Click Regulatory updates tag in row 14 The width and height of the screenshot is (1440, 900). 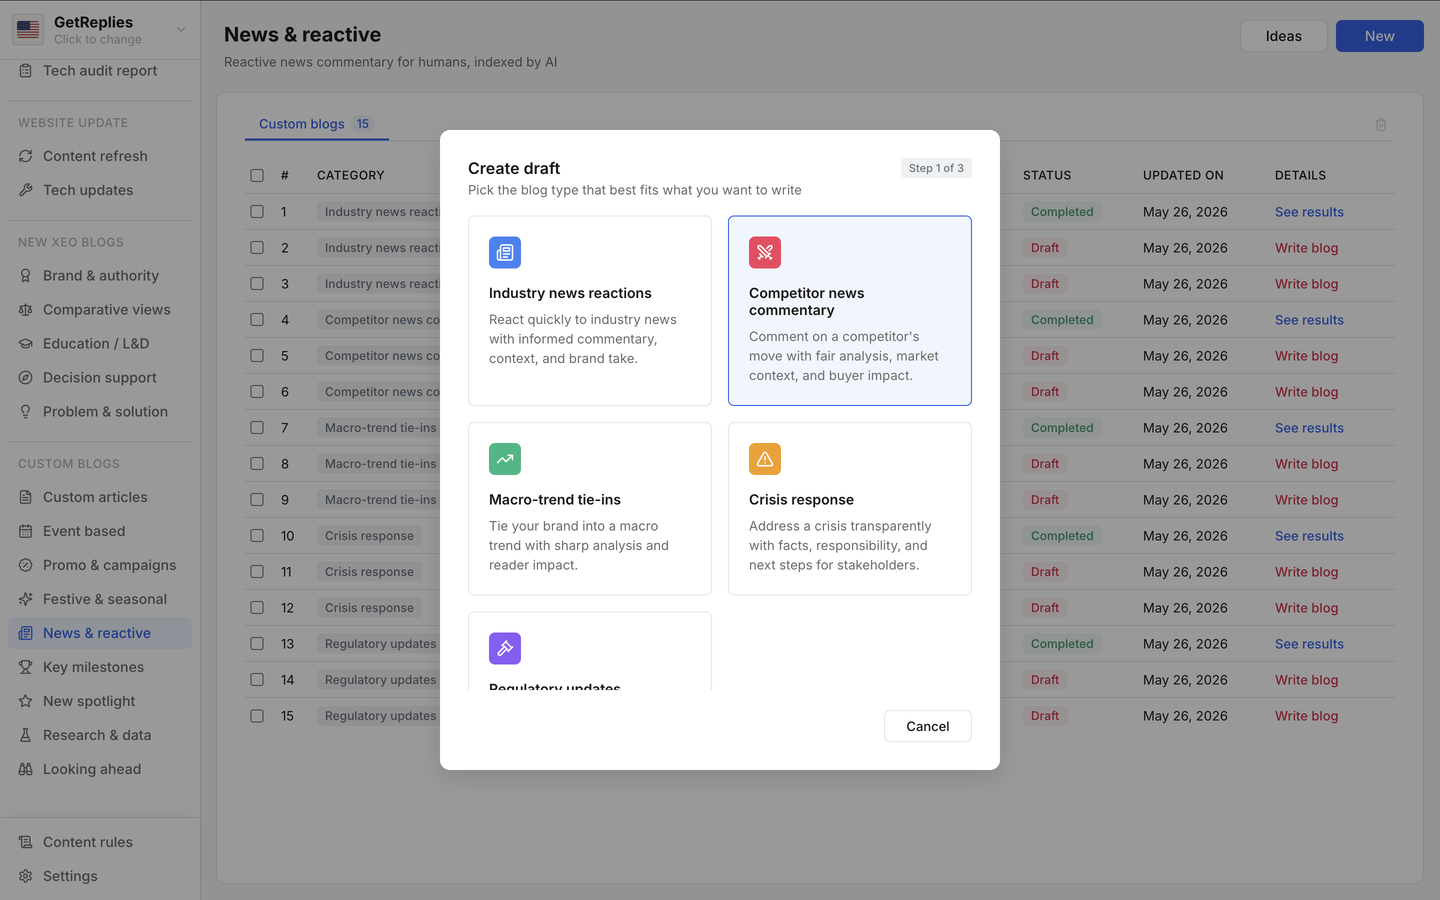pos(380,680)
